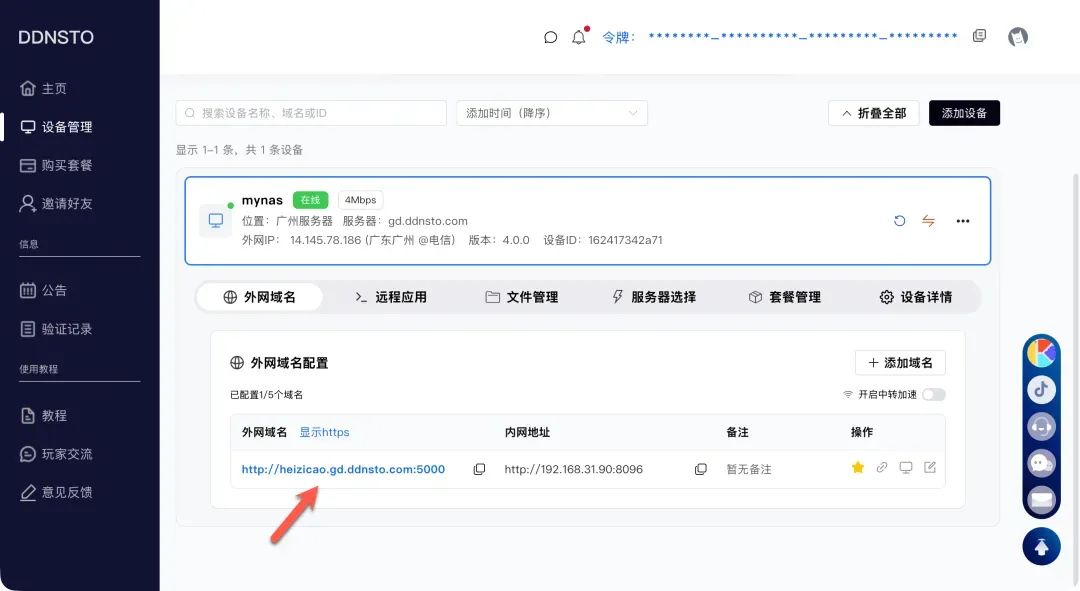Copy the internal address 192.168.31.90:8096

(x=700, y=469)
